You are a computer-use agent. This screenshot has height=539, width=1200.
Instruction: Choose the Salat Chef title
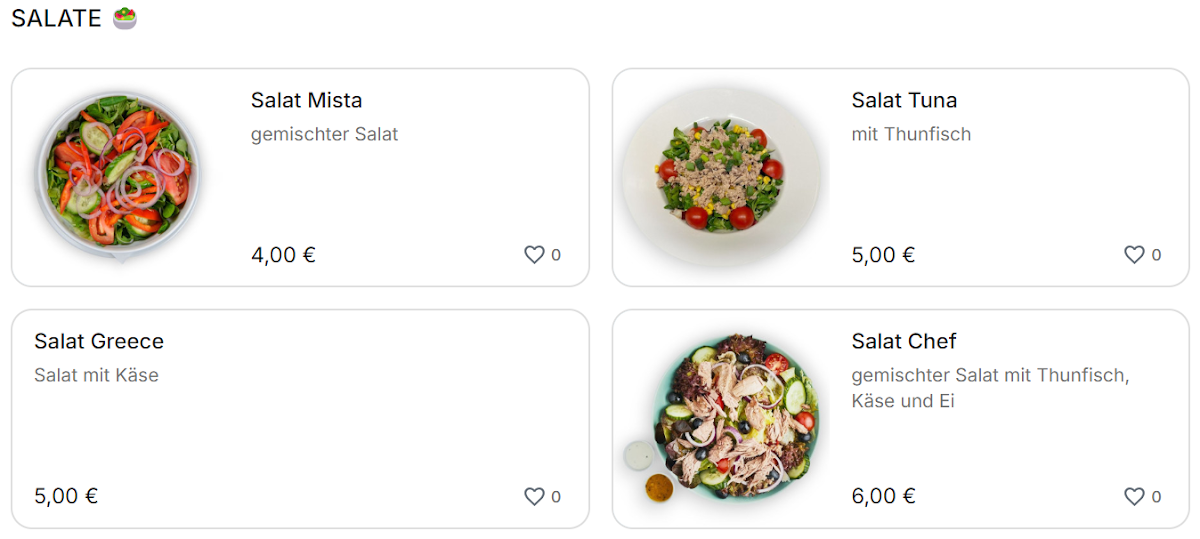coord(904,341)
